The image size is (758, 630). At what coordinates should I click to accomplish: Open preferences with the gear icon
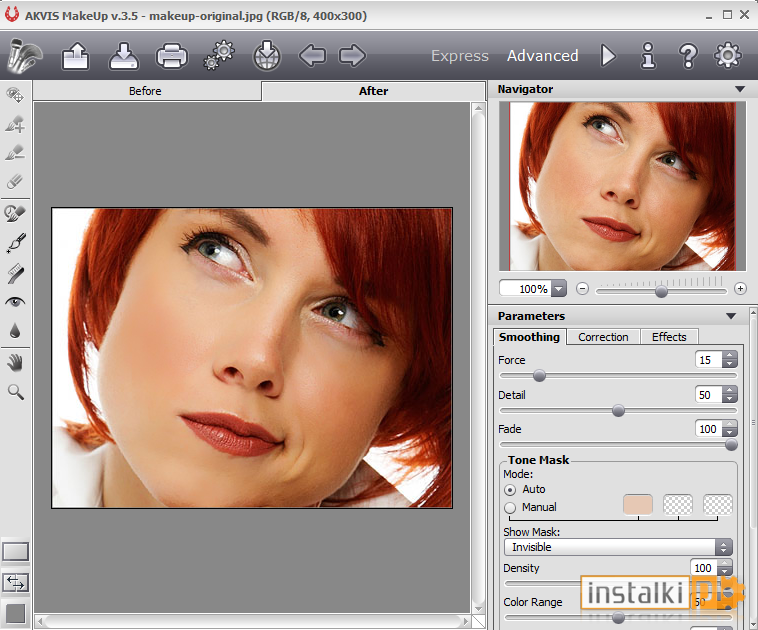pos(728,56)
